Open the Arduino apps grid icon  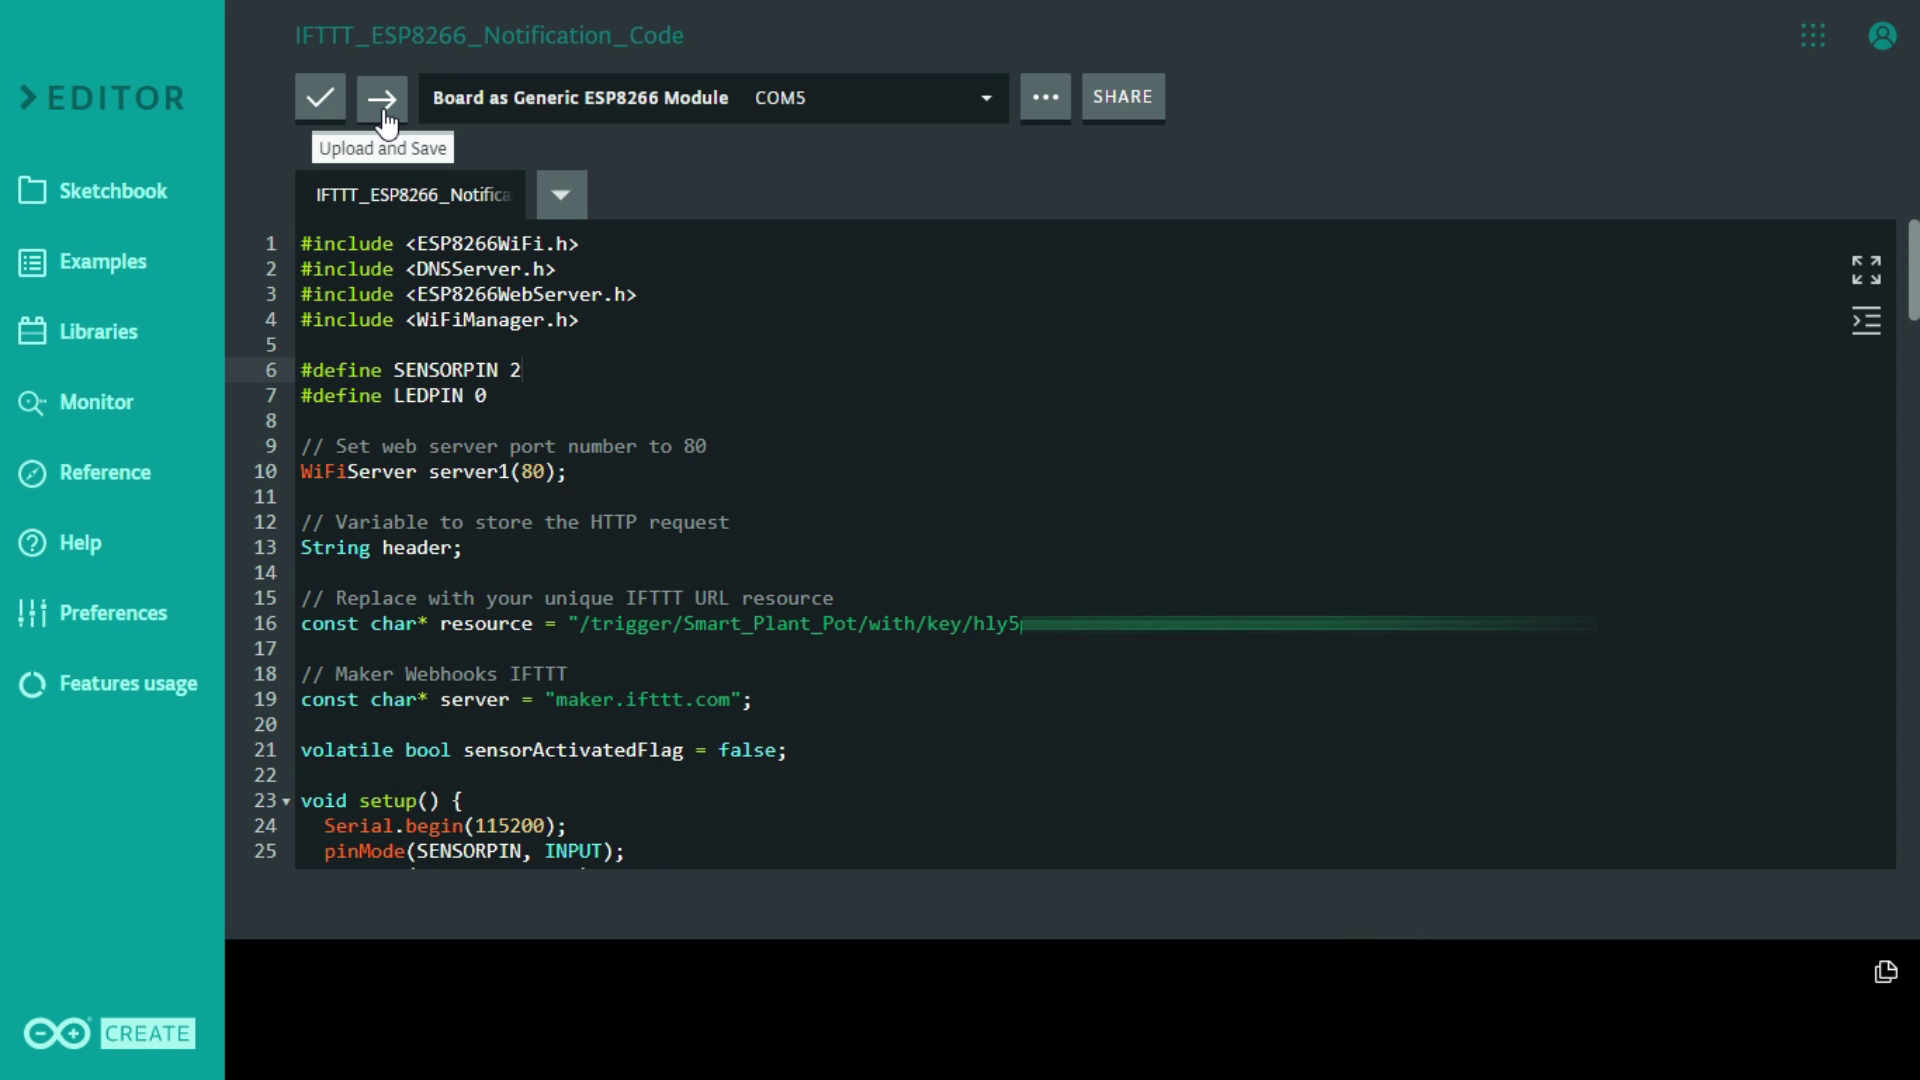click(x=1813, y=36)
